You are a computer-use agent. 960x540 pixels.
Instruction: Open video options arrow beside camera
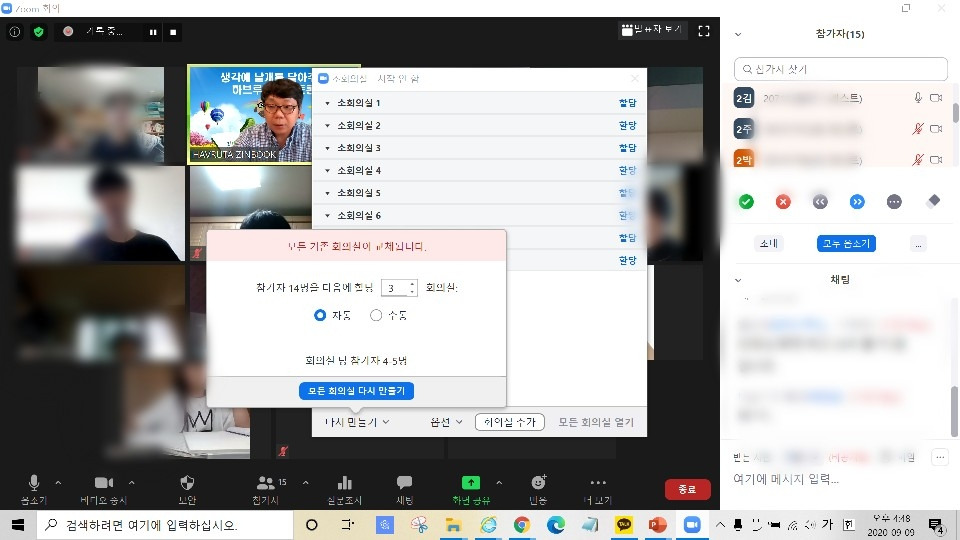131,483
